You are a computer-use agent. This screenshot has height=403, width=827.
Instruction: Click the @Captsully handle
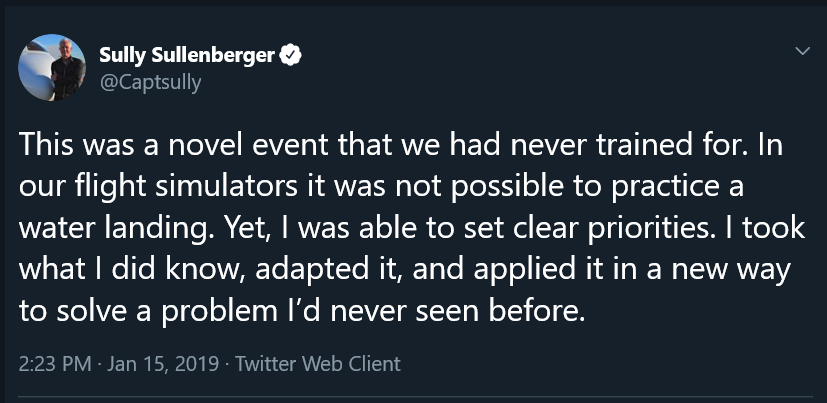point(150,81)
